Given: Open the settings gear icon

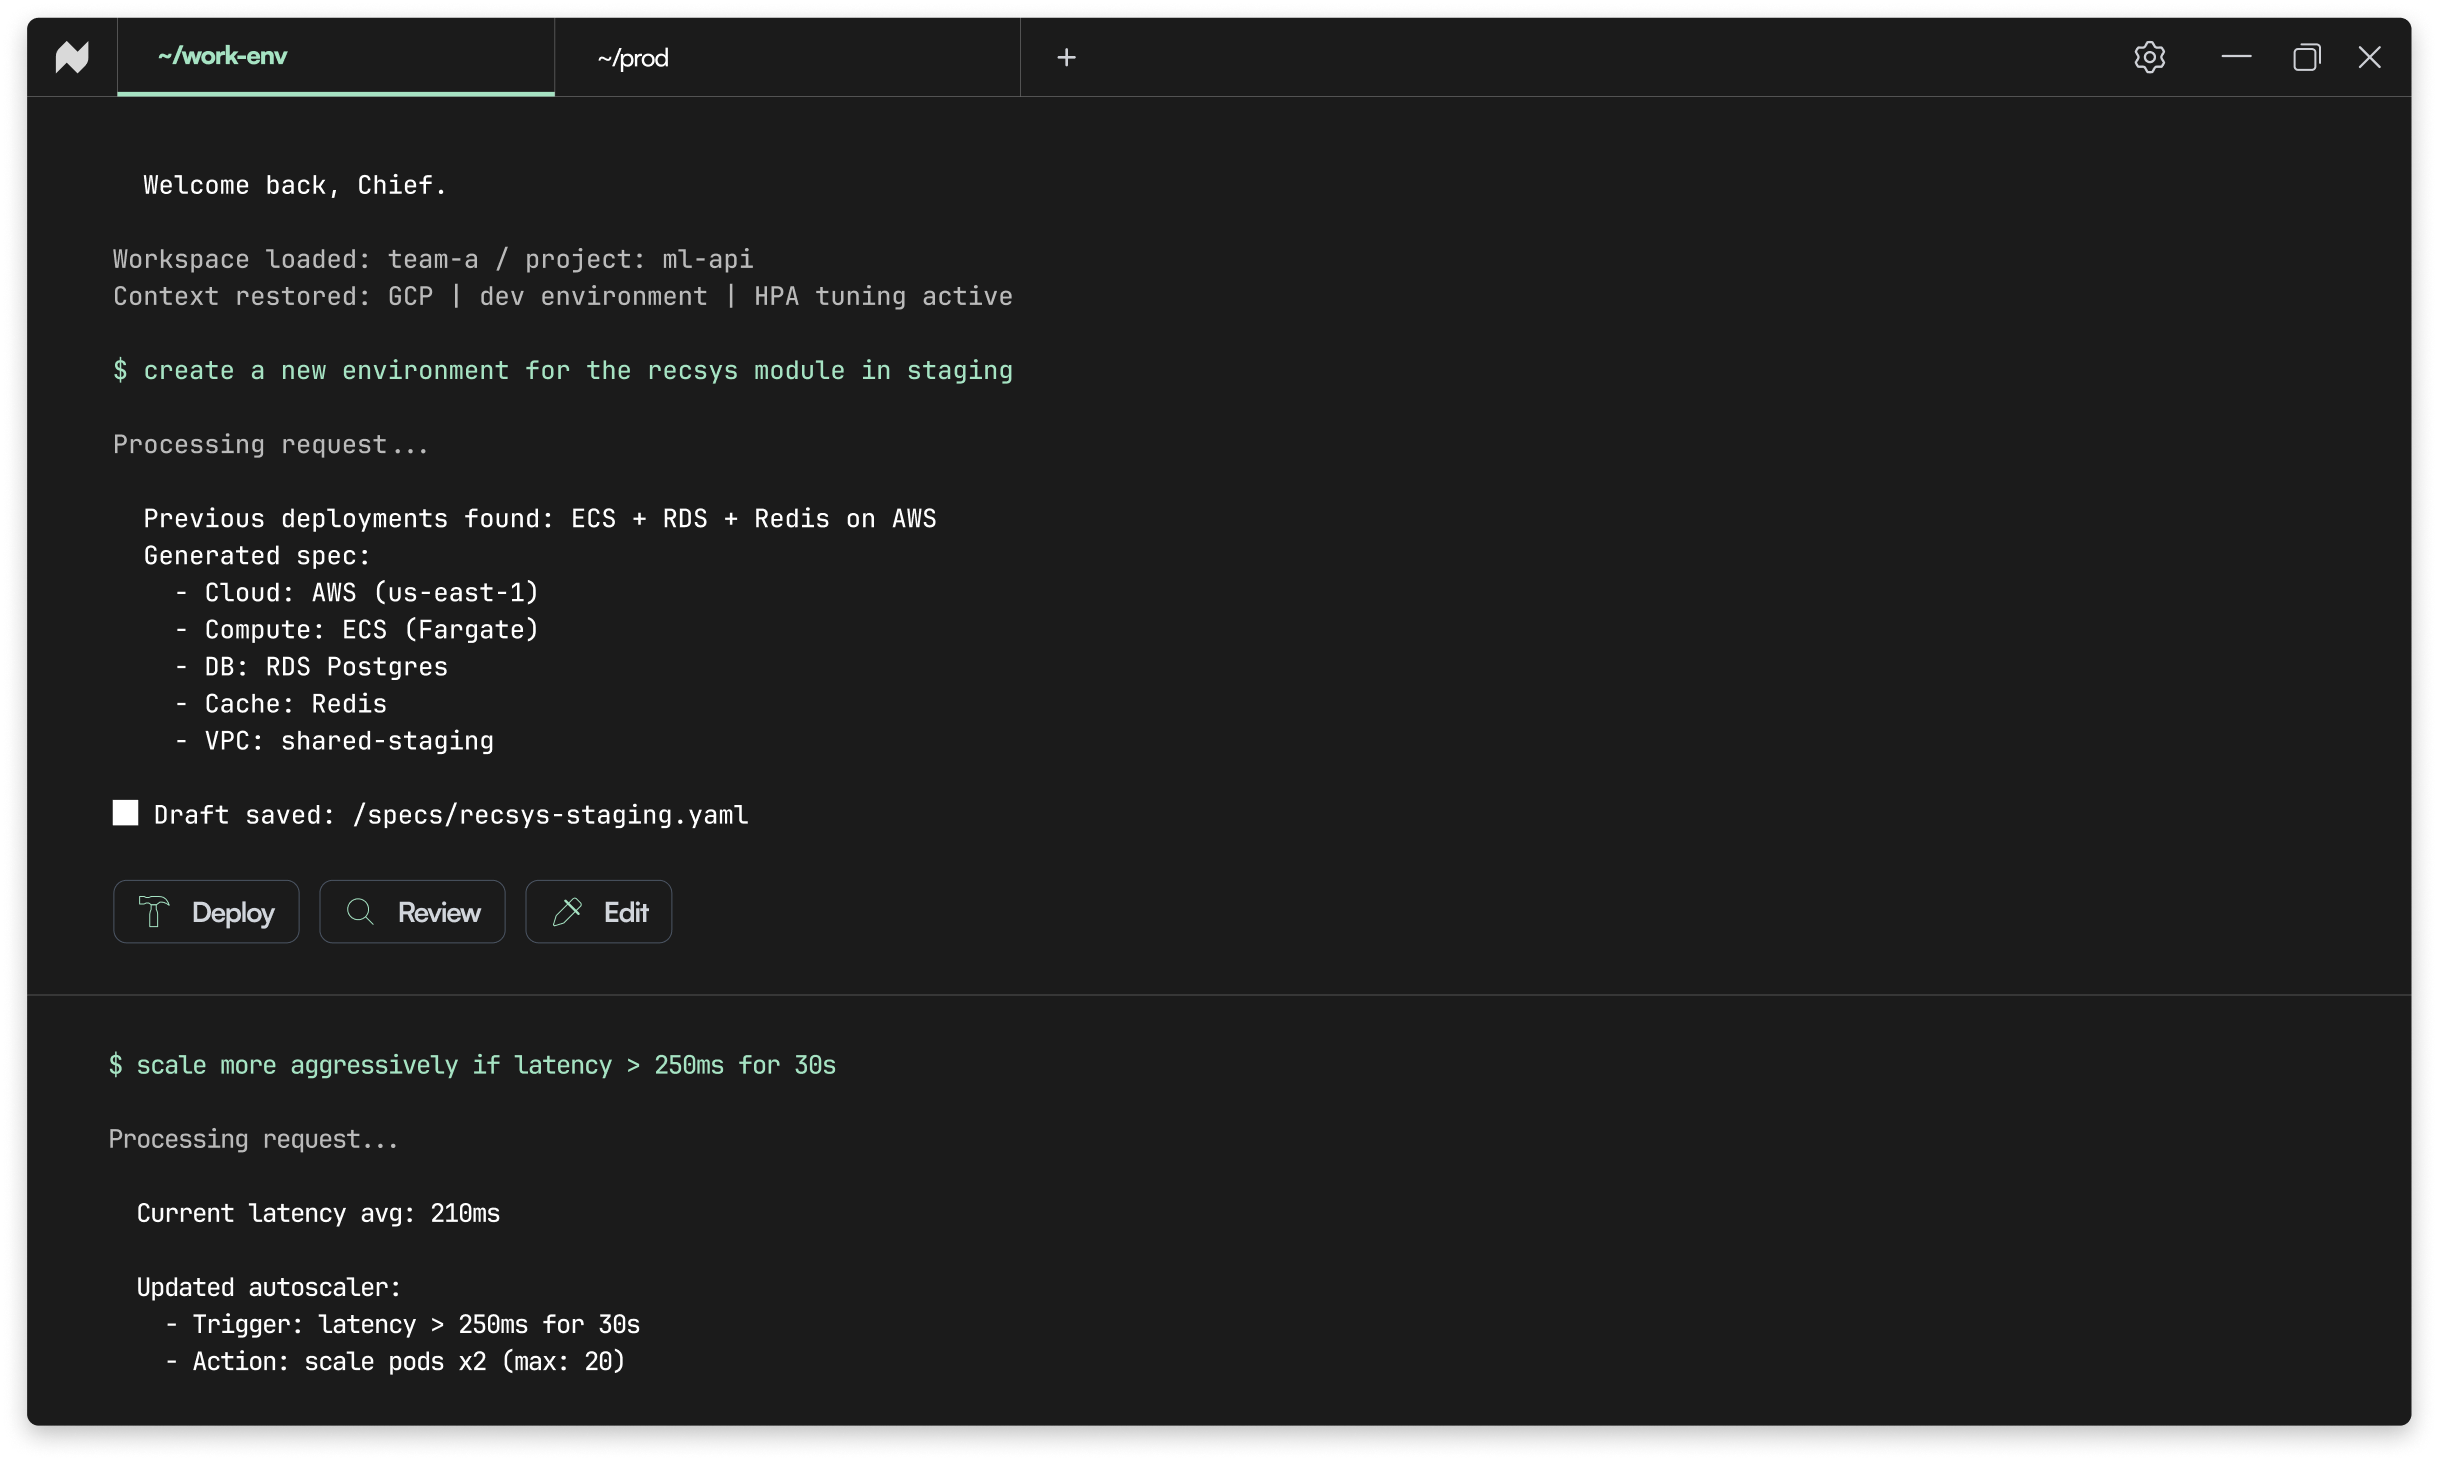Looking at the screenshot, I should click(x=2150, y=57).
